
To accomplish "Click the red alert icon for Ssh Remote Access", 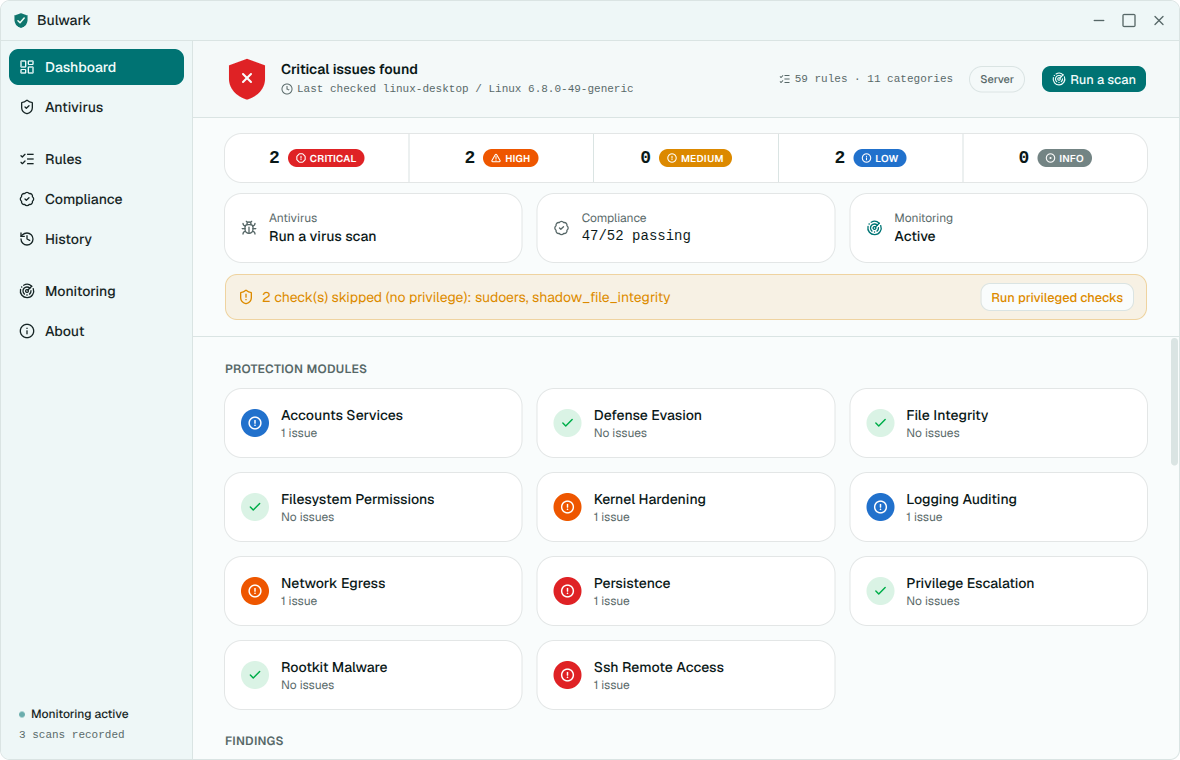I will point(567,675).
